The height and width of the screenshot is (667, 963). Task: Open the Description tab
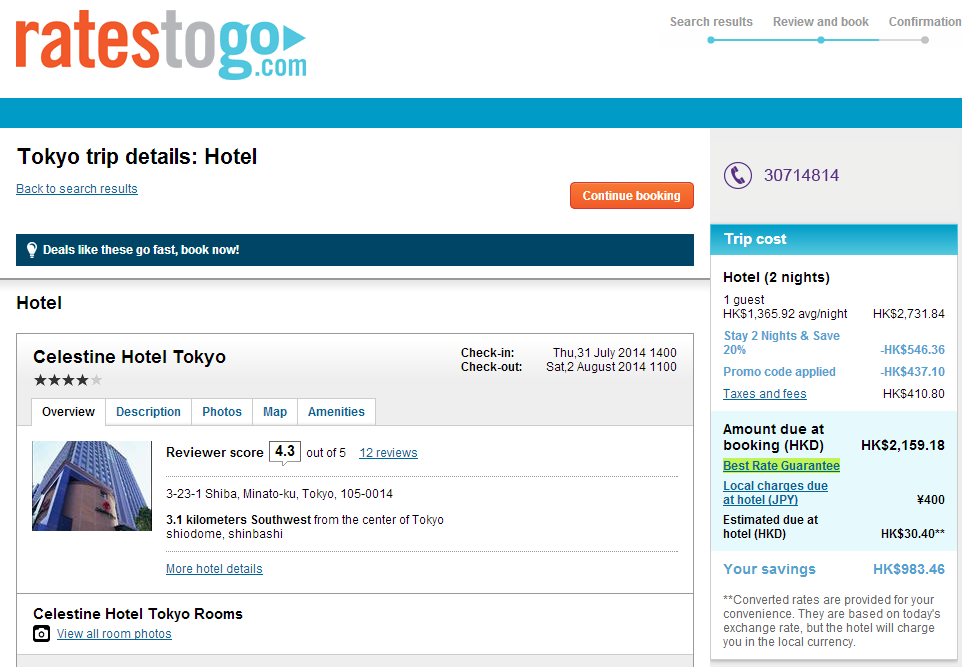coord(148,412)
